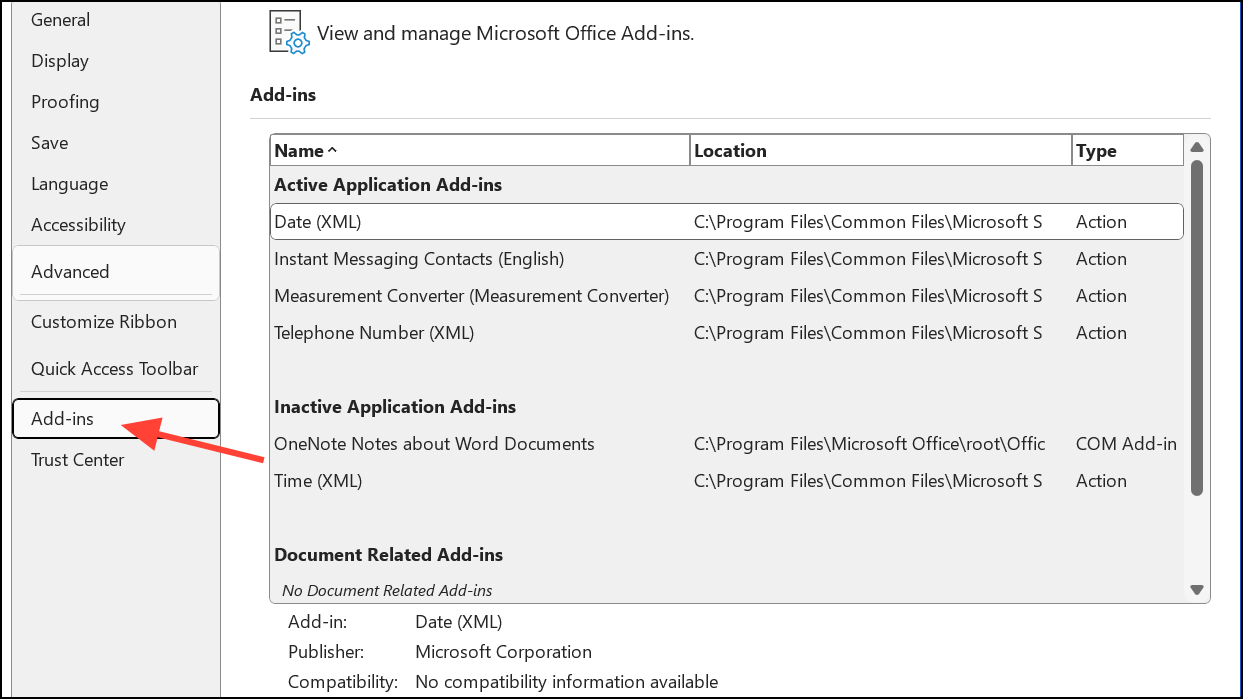Viewport: 1243px width, 699px height.
Task: Open Proofing settings
Action: tap(65, 102)
